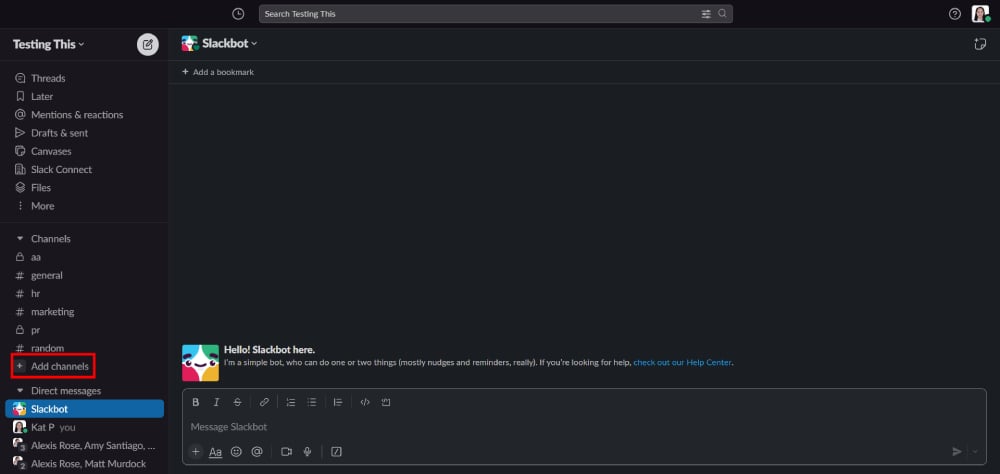Record a video clip

(286, 452)
